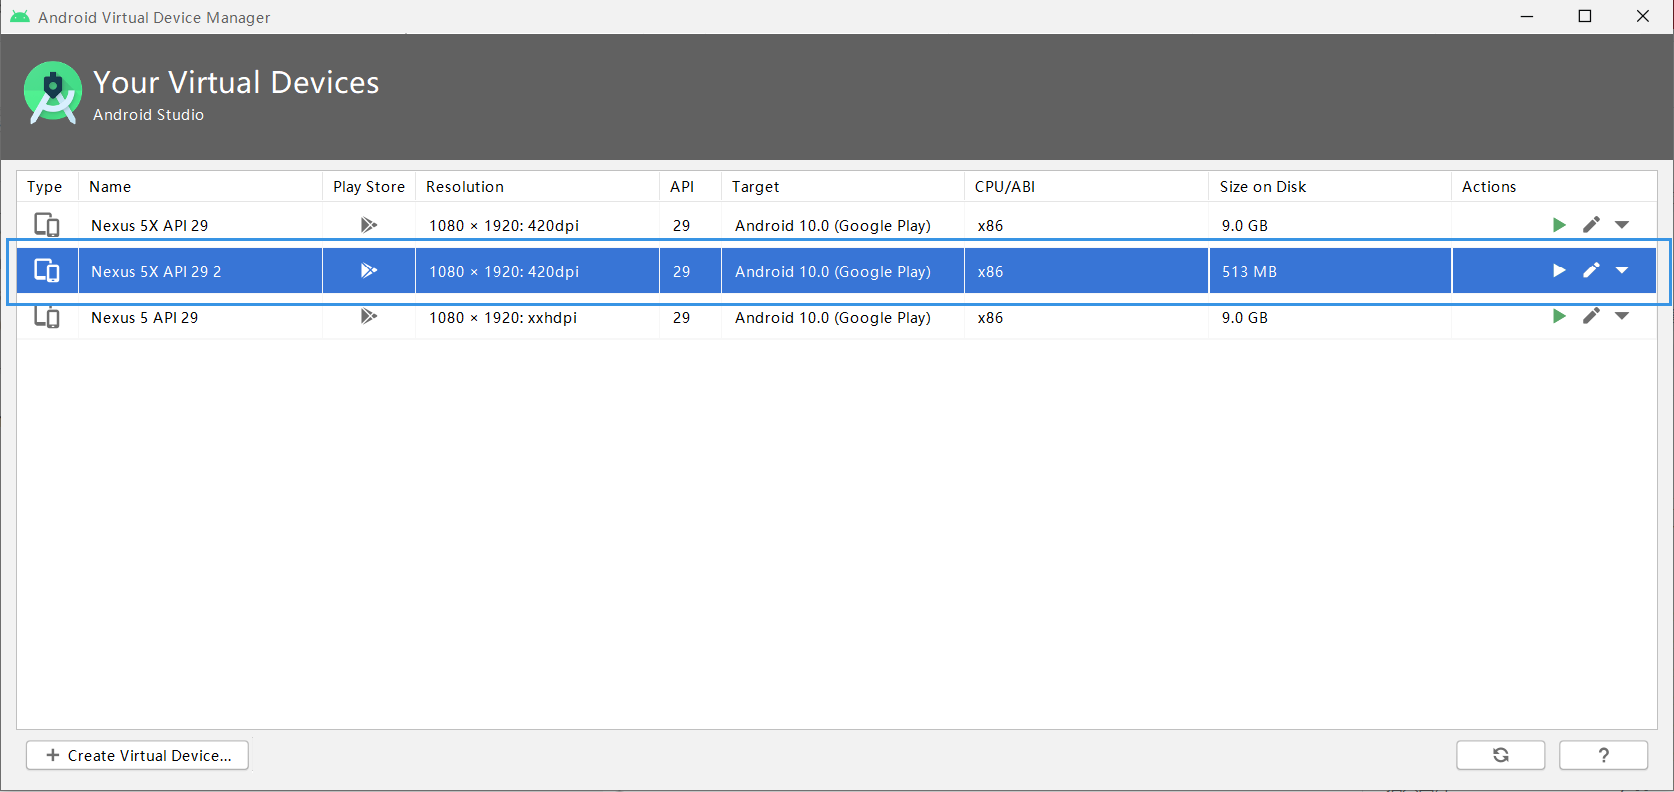Screen dimensions: 1674x792
Task: Sort by the Target column header
Action: (x=842, y=187)
